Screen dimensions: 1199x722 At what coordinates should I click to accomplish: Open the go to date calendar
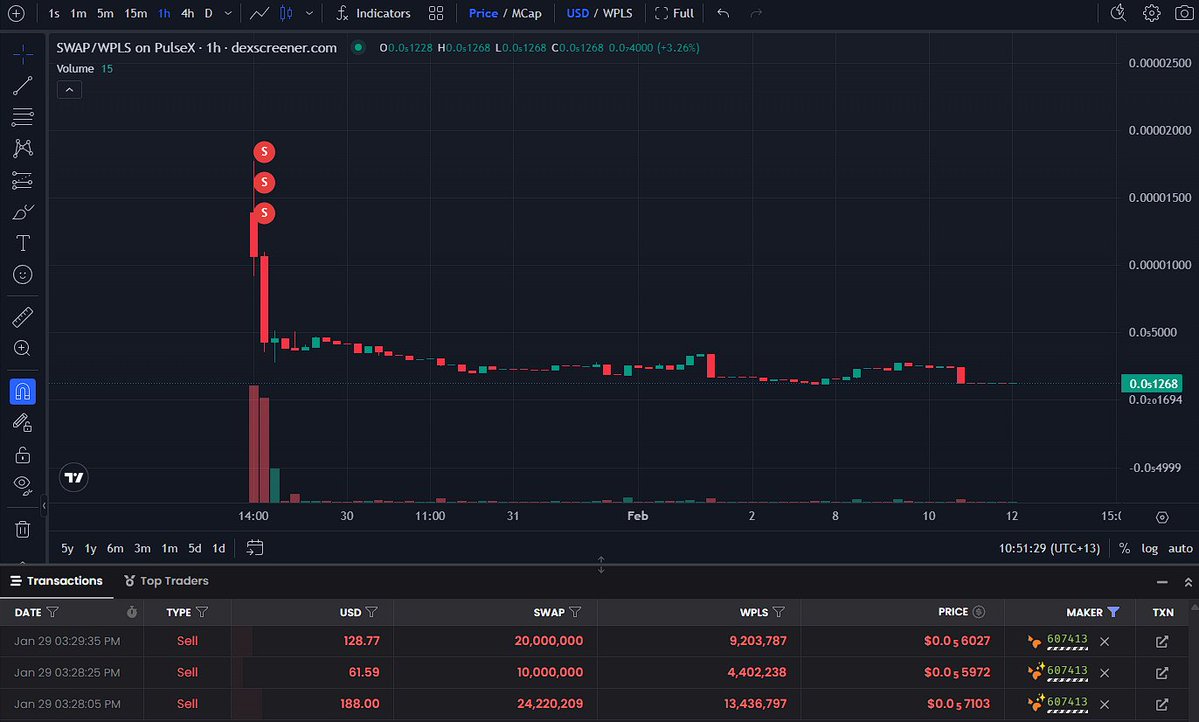[x=255, y=548]
